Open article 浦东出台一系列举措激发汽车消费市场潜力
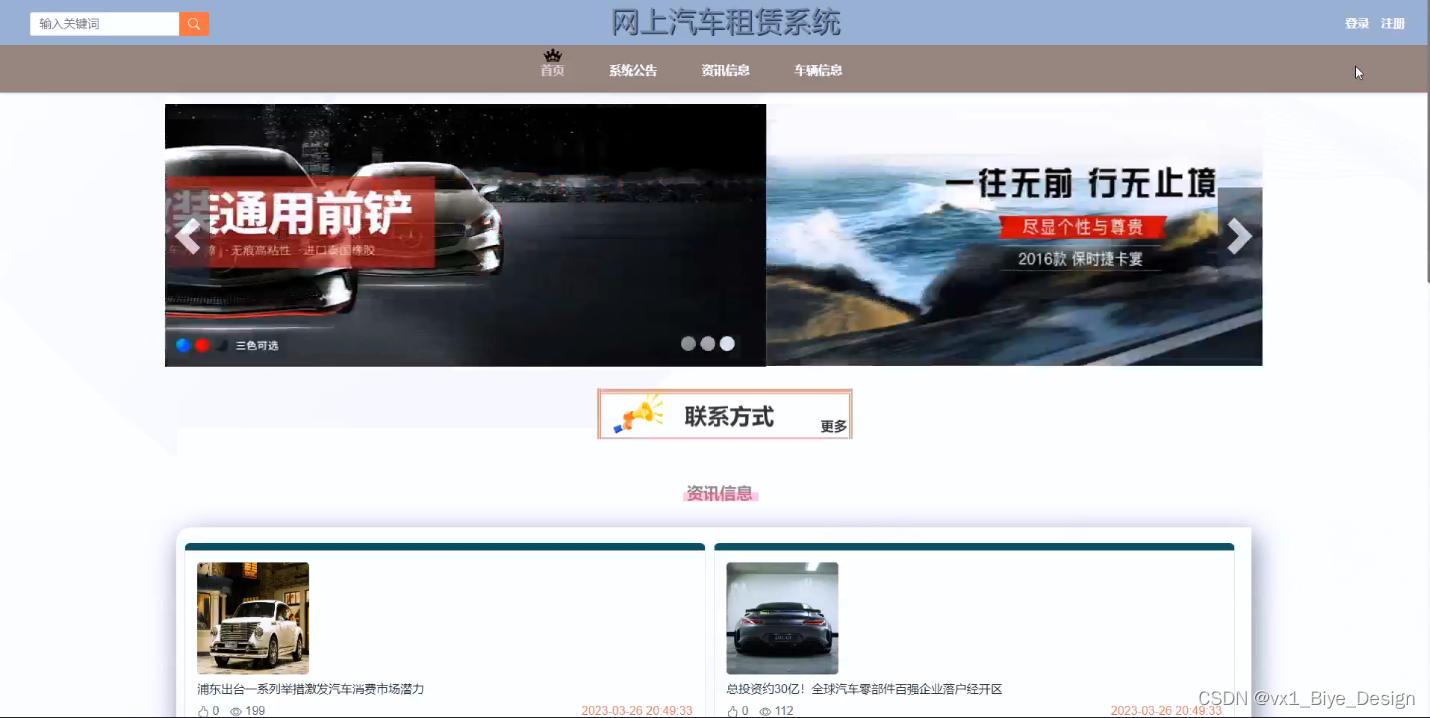The height and width of the screenshot is (718, 1430). pos(311,689)
